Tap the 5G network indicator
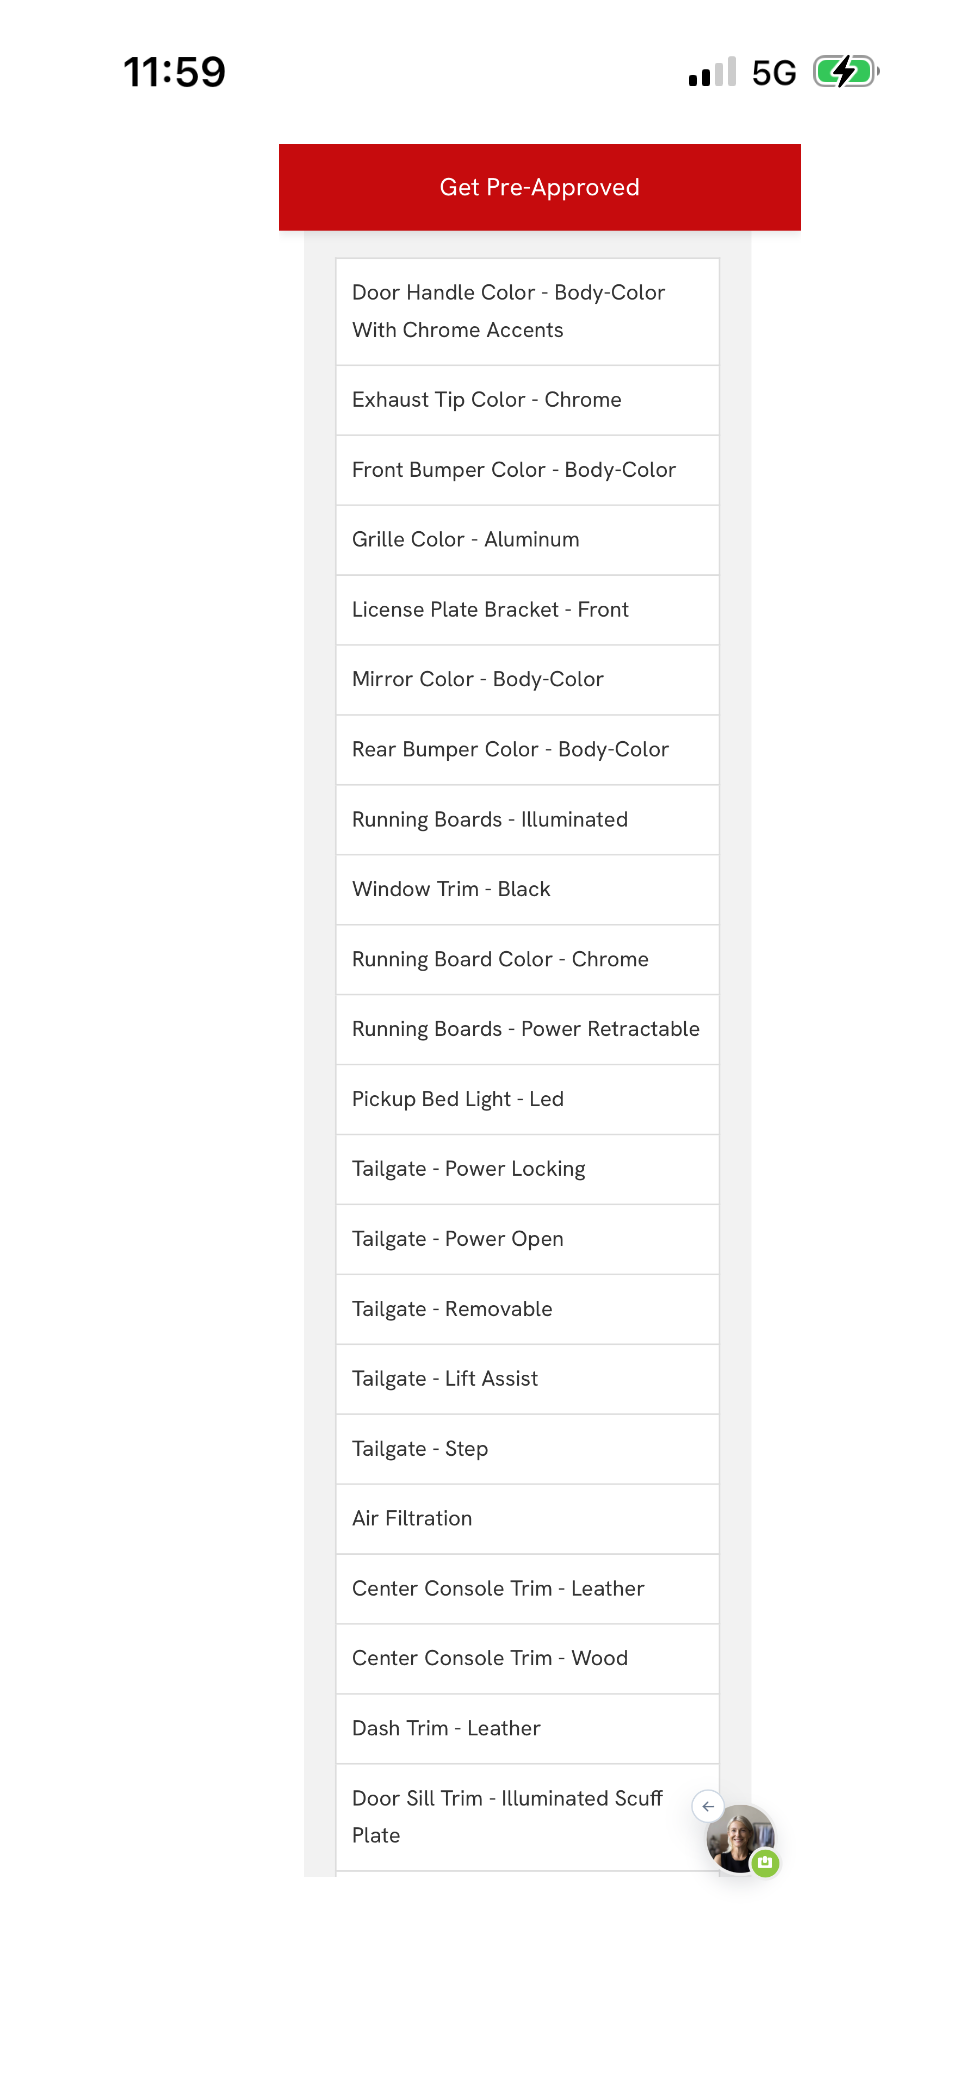 [774, 73]
